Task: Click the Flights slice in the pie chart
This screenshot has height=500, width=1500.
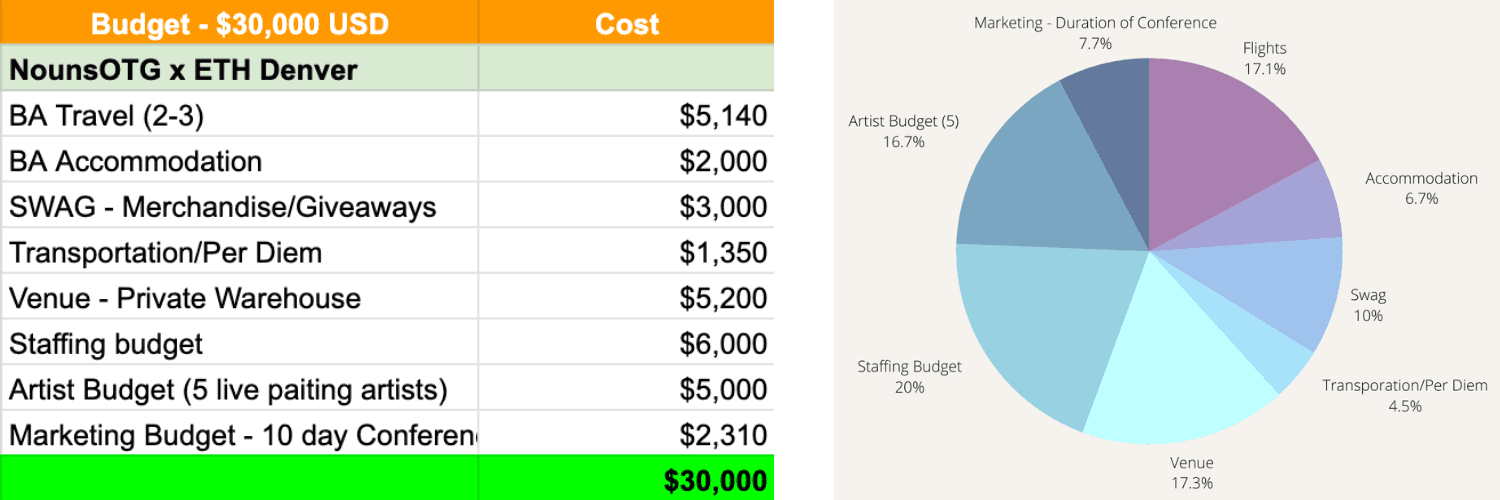Action: pyautogui.click(x=1215, y=140)
